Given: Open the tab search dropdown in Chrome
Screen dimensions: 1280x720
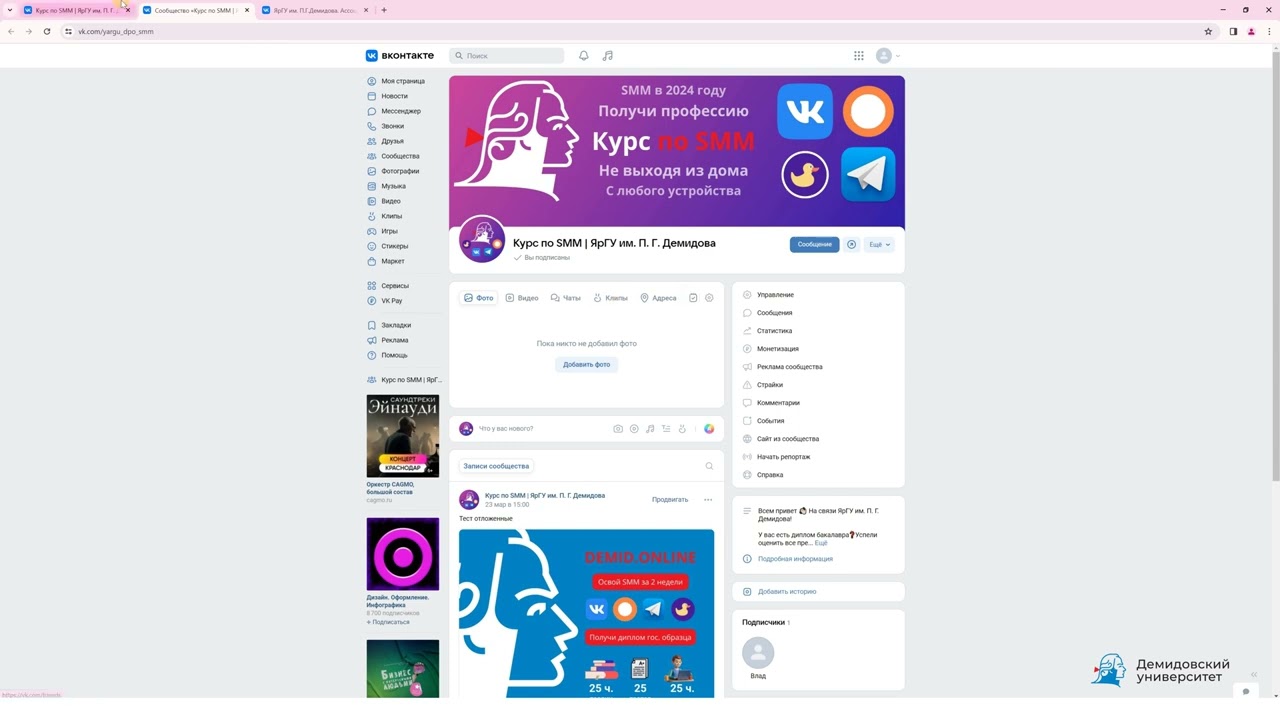Looking at the screenshot, I should 9,10.
